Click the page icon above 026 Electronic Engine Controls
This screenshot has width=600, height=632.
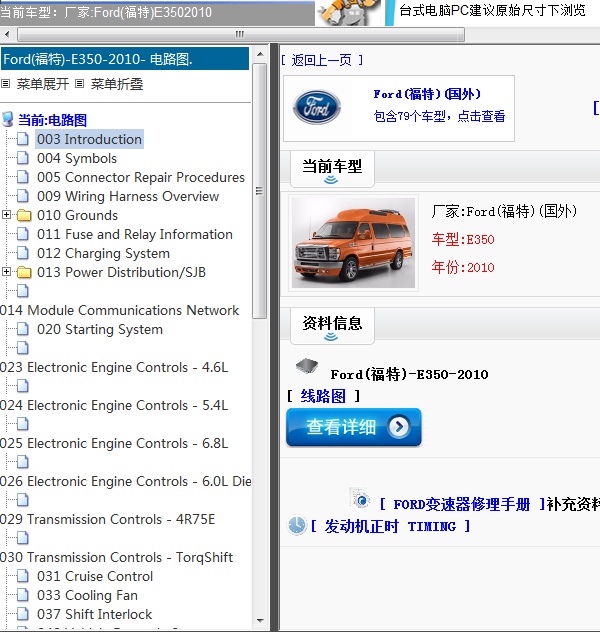23,462
